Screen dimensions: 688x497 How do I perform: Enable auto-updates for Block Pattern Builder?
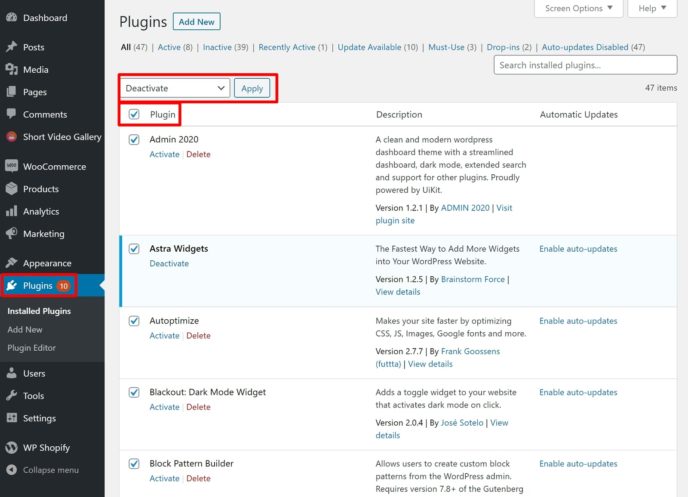pyautogui.click(x=578, y=464)
